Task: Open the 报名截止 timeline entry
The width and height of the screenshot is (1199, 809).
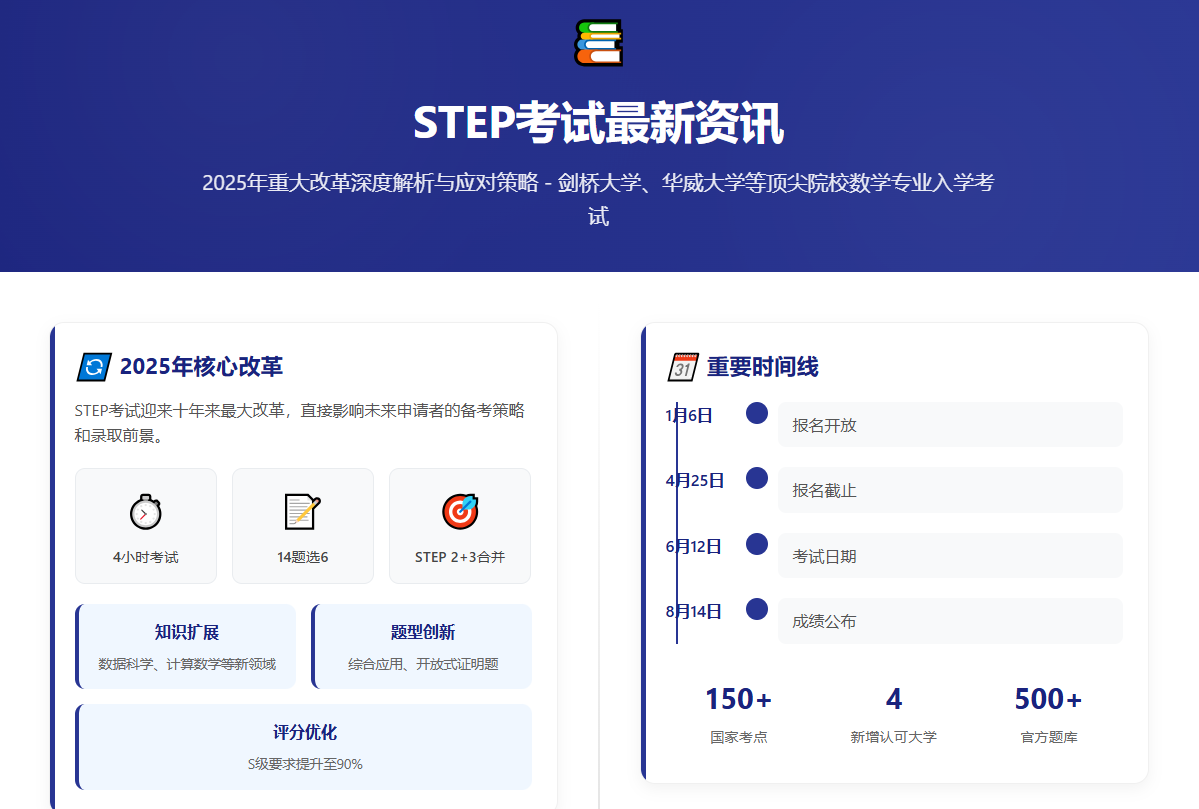Action: tap(949, 490)
